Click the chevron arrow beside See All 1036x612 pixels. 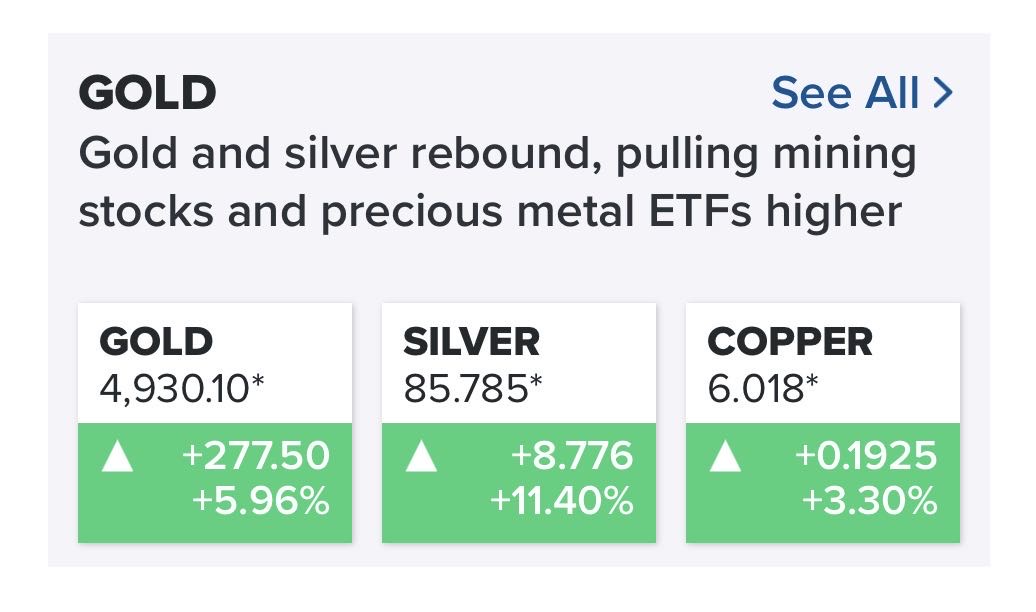point(943,94)
